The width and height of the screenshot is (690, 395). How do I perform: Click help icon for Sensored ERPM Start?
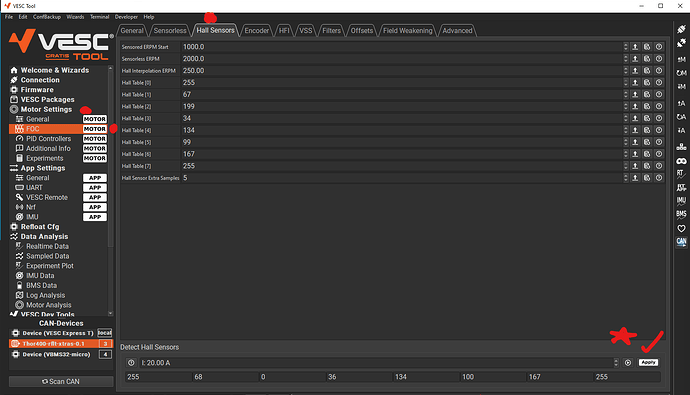coord(659,47)
